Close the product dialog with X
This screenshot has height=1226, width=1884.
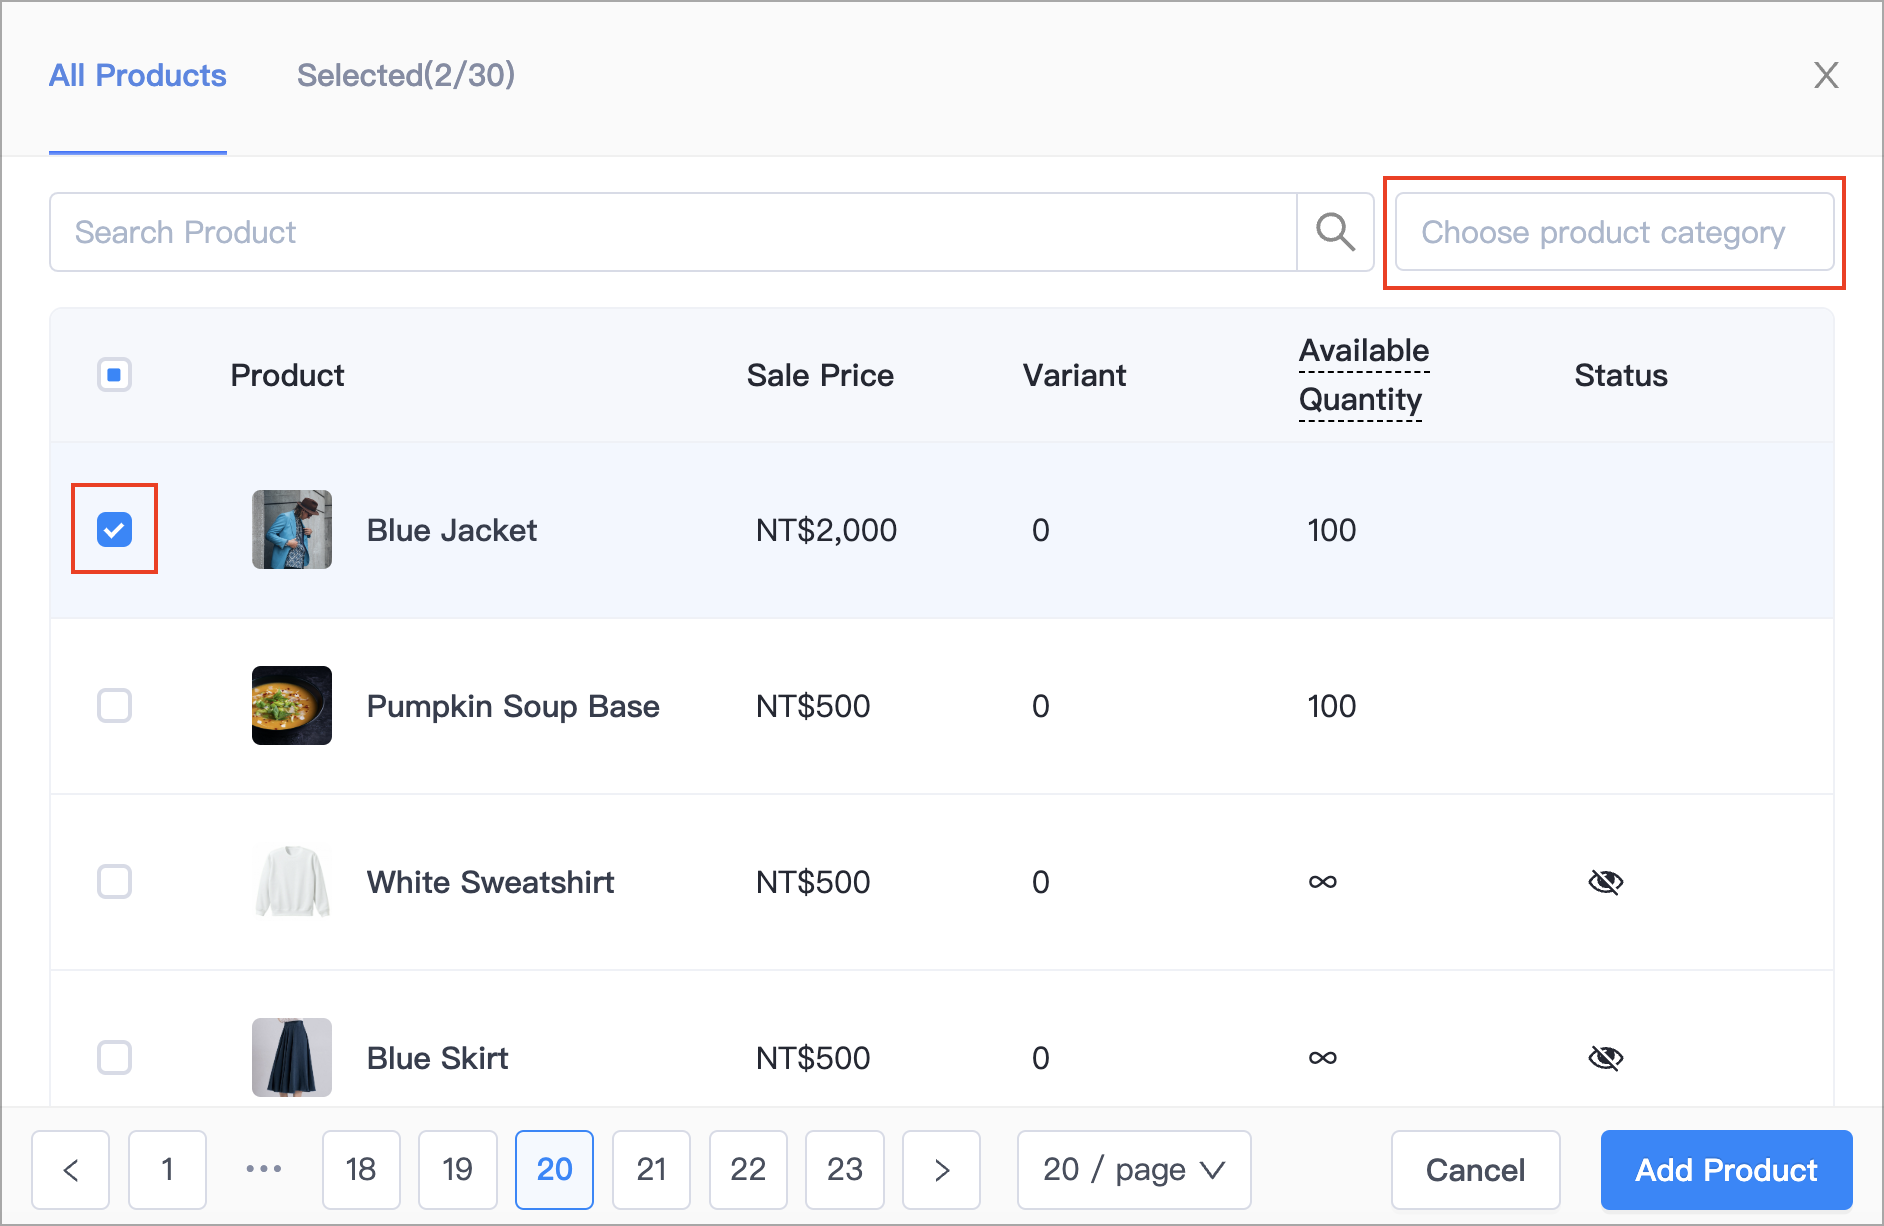coord(1826,75)
